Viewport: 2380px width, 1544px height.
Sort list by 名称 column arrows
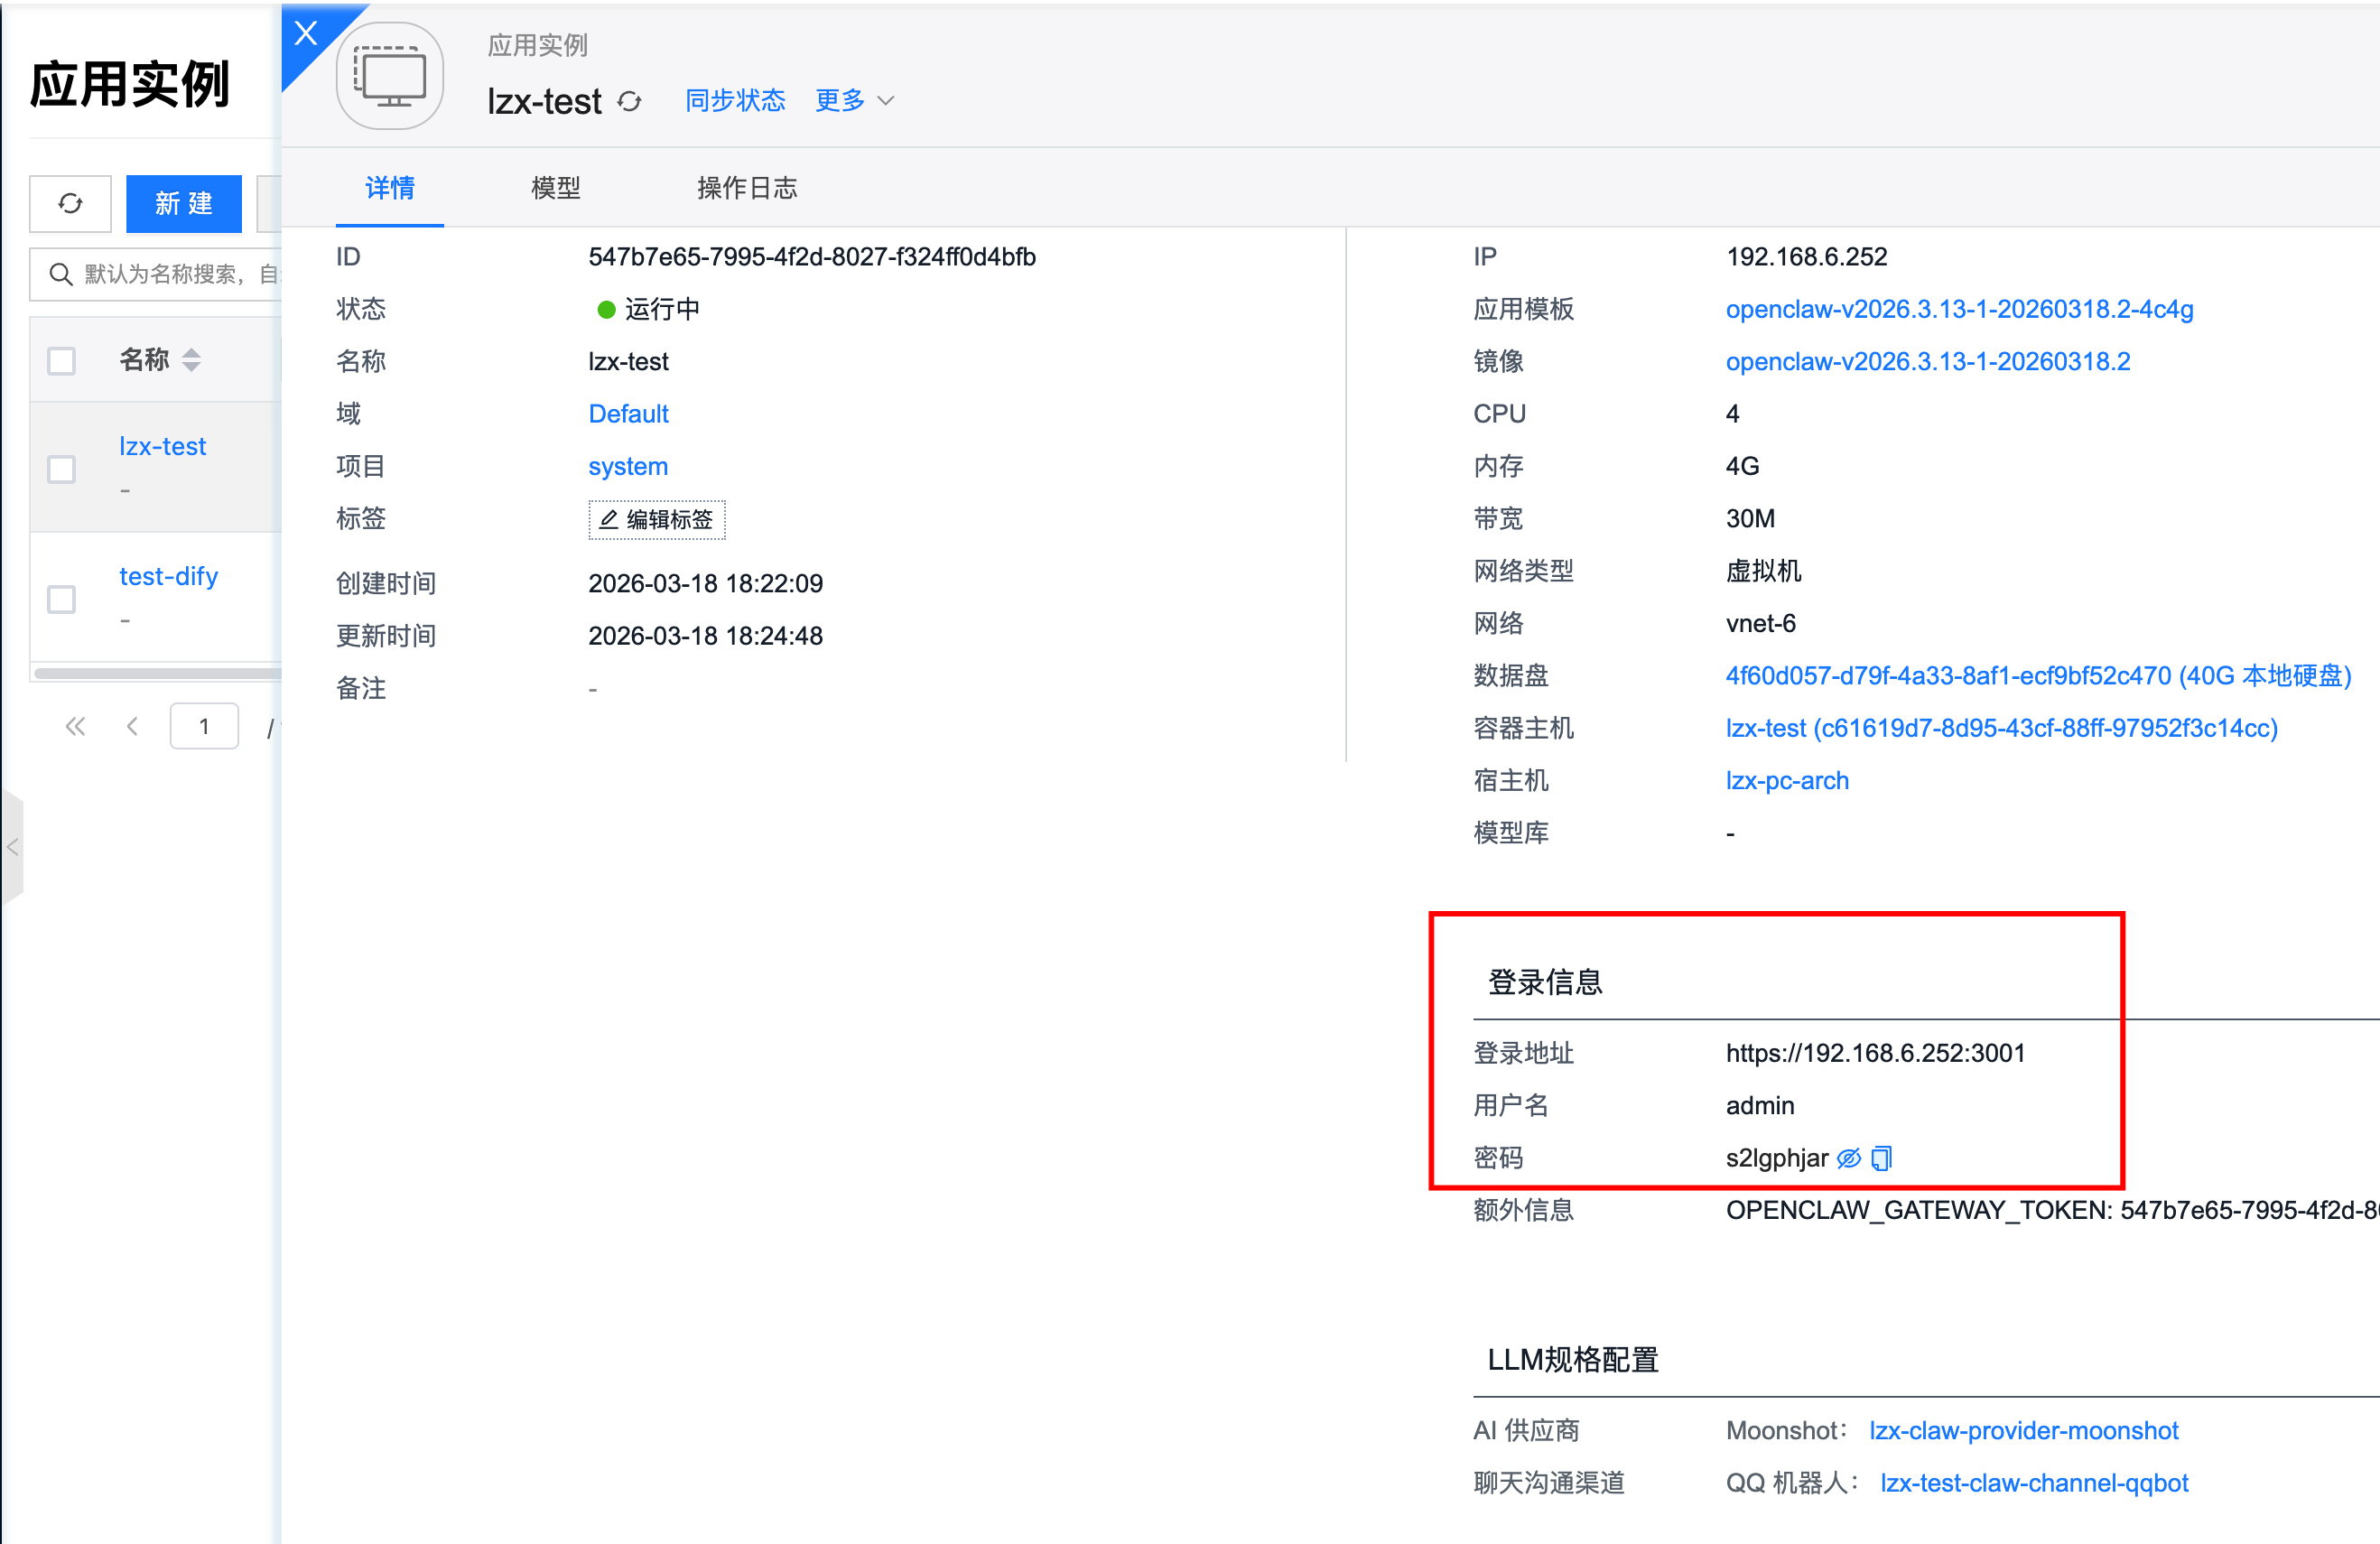[x=191, y=360]
